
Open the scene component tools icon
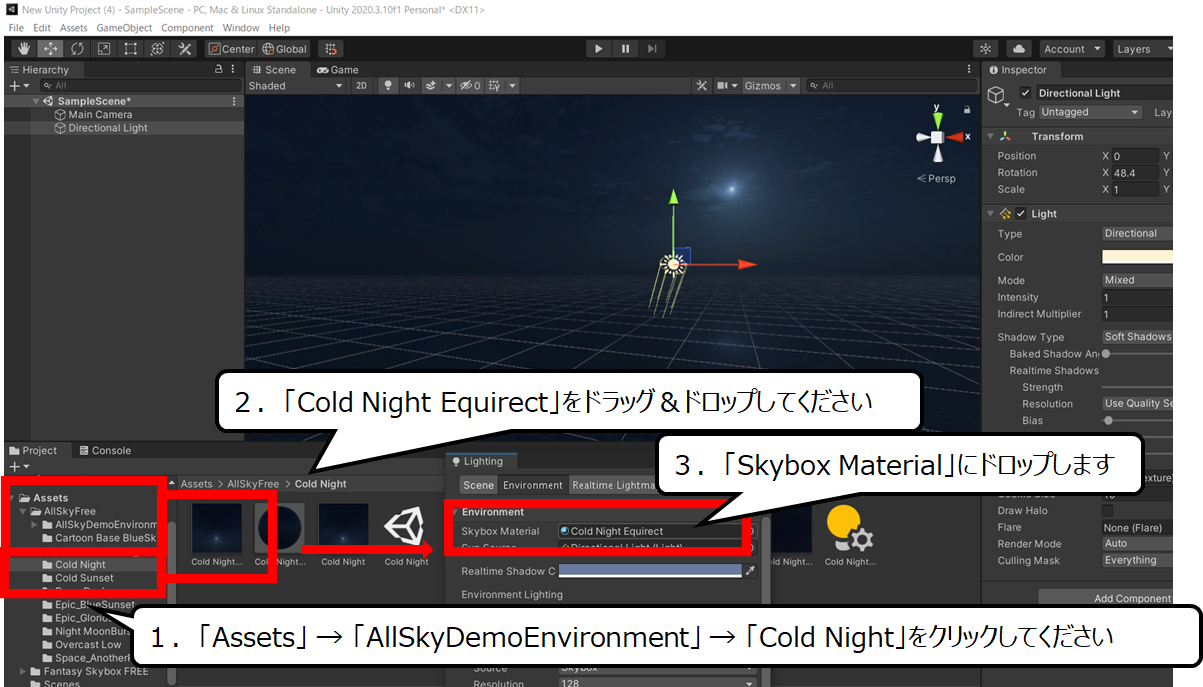point(701,86)
